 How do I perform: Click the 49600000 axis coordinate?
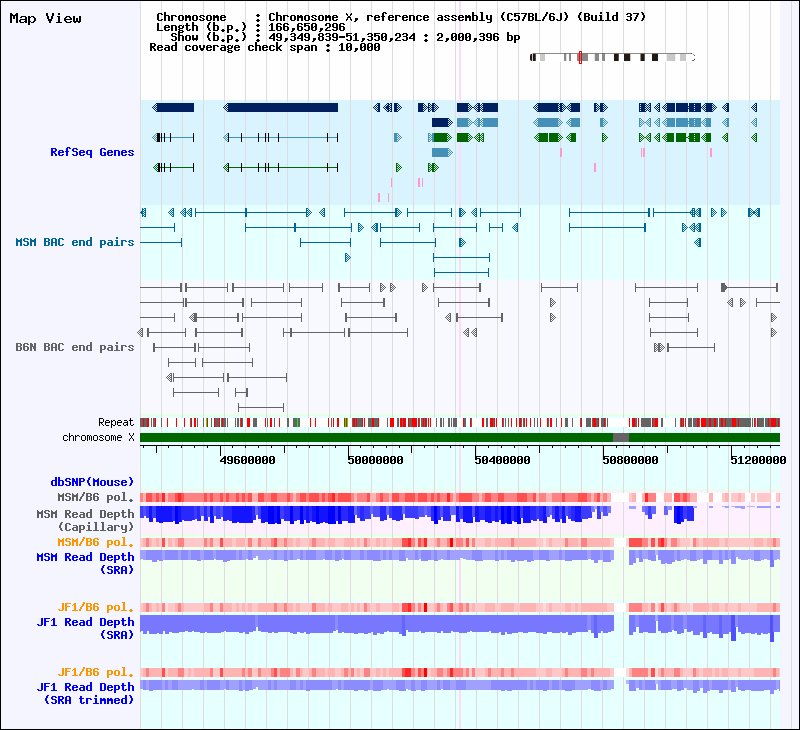[x=247, y=460]
